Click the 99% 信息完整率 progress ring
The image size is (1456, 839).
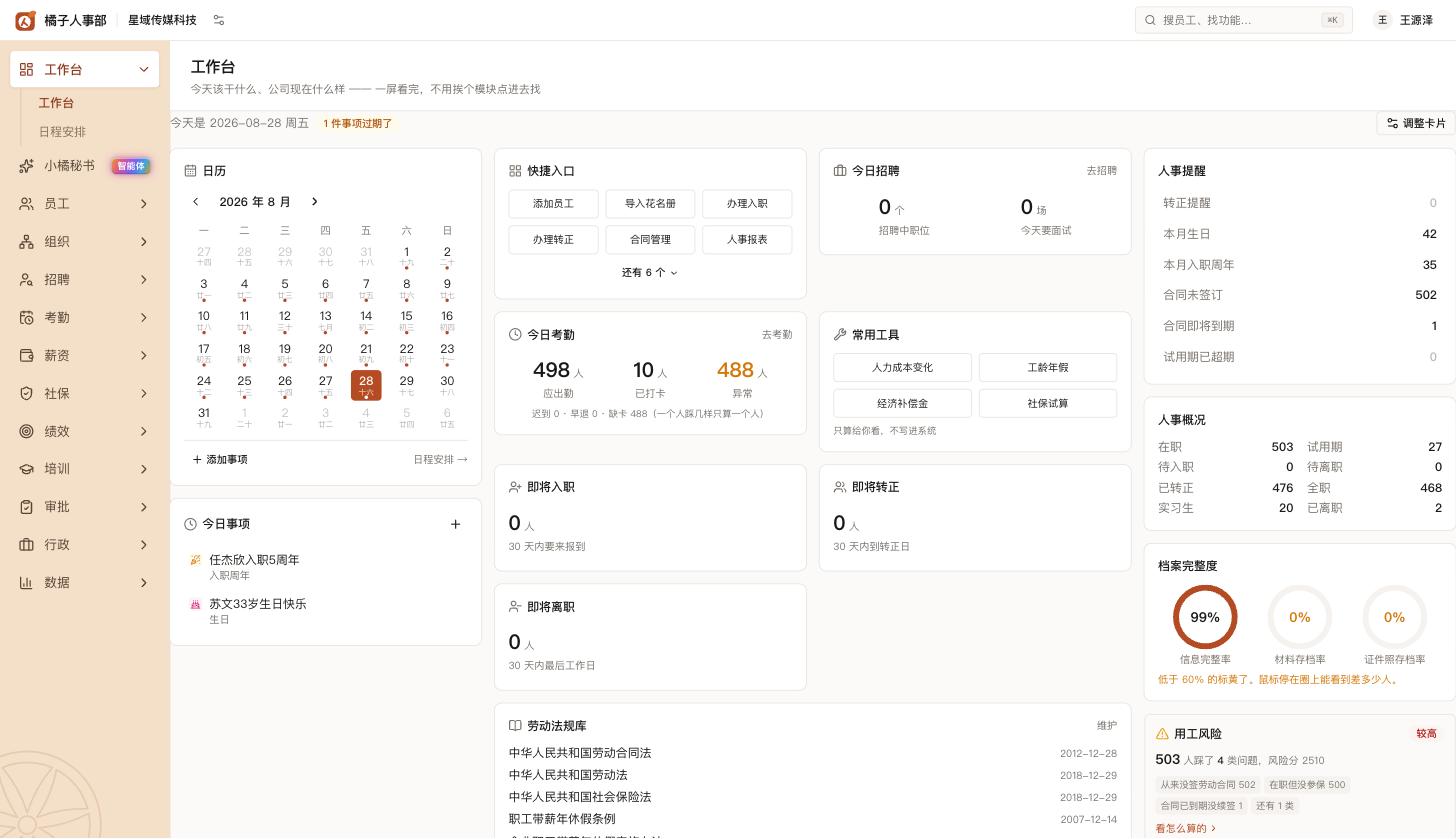point(1205,617)
